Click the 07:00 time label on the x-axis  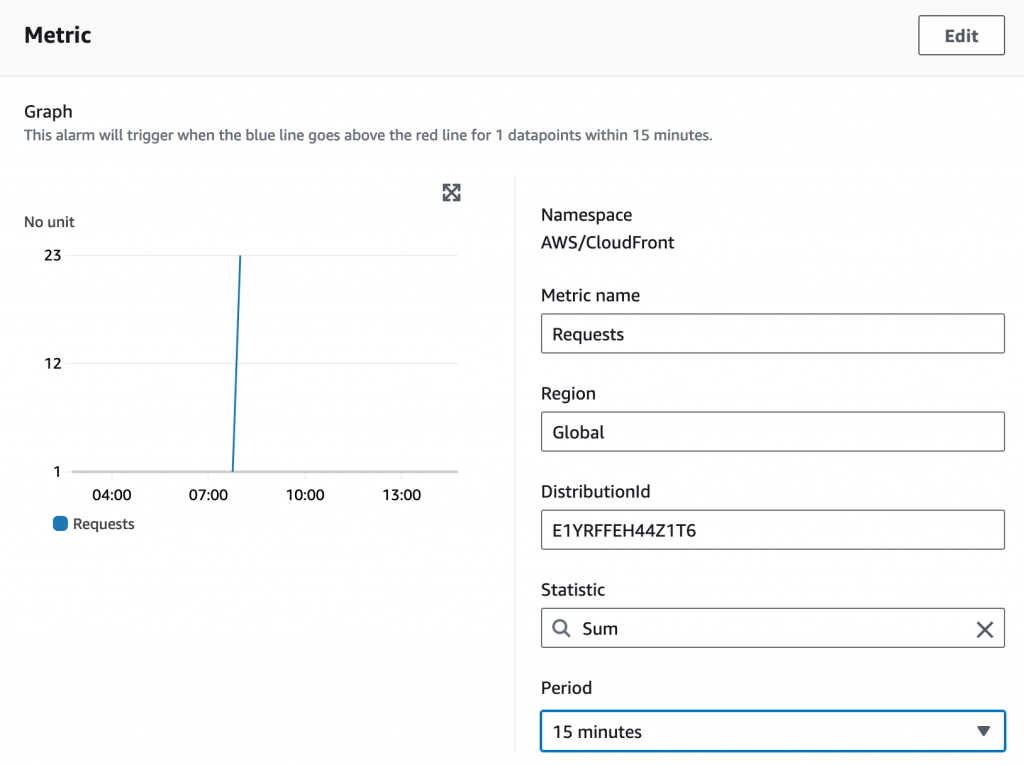click(x=208, y=495)
